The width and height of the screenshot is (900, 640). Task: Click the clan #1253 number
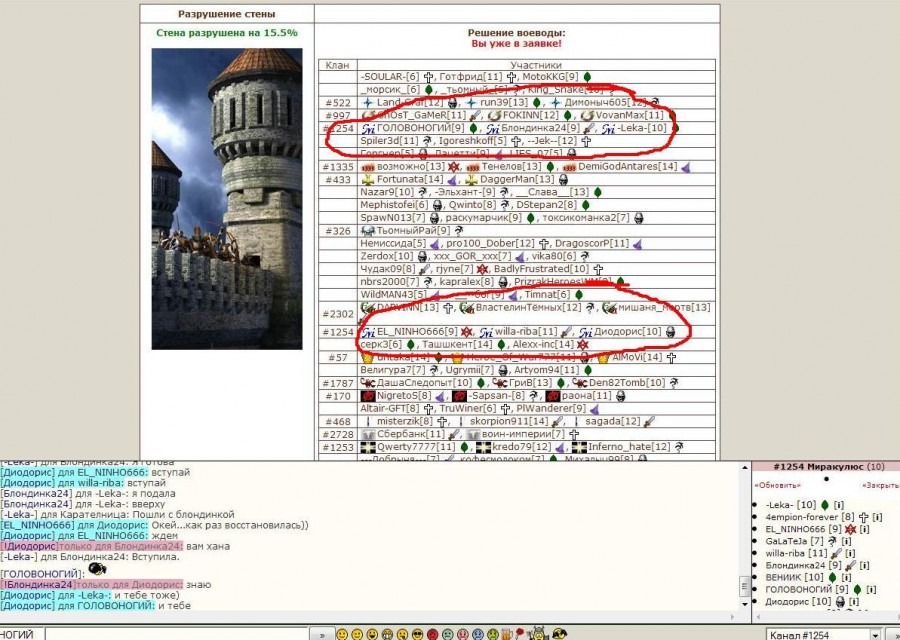(338, 447)
